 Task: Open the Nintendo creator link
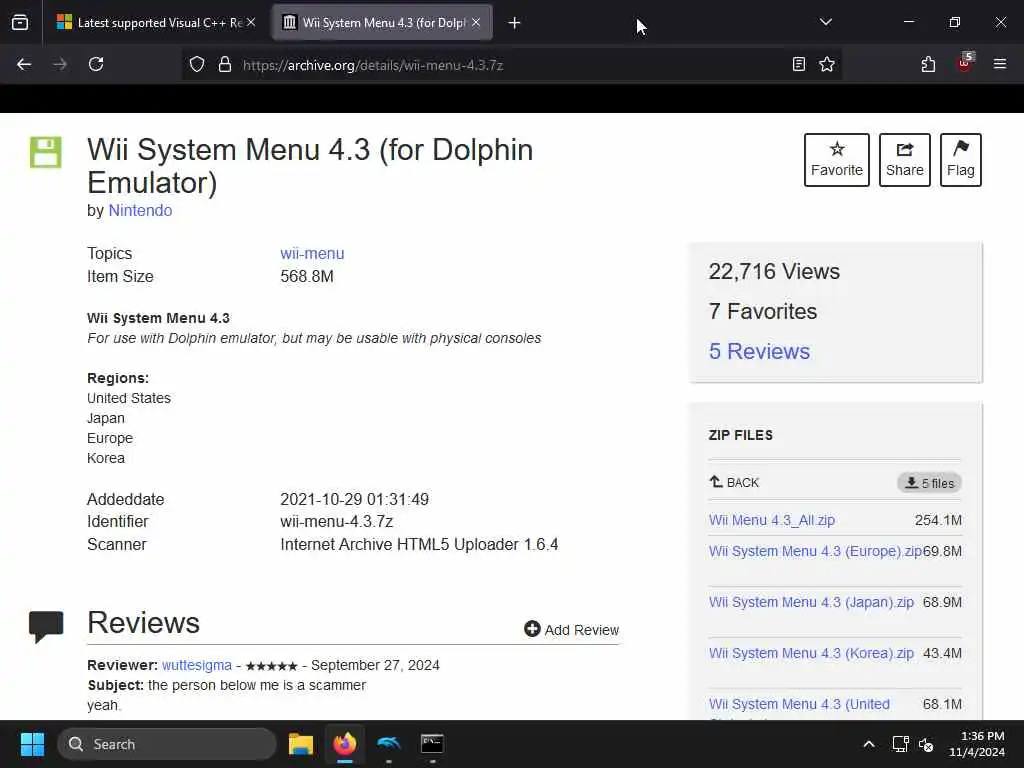pos(140,210)
